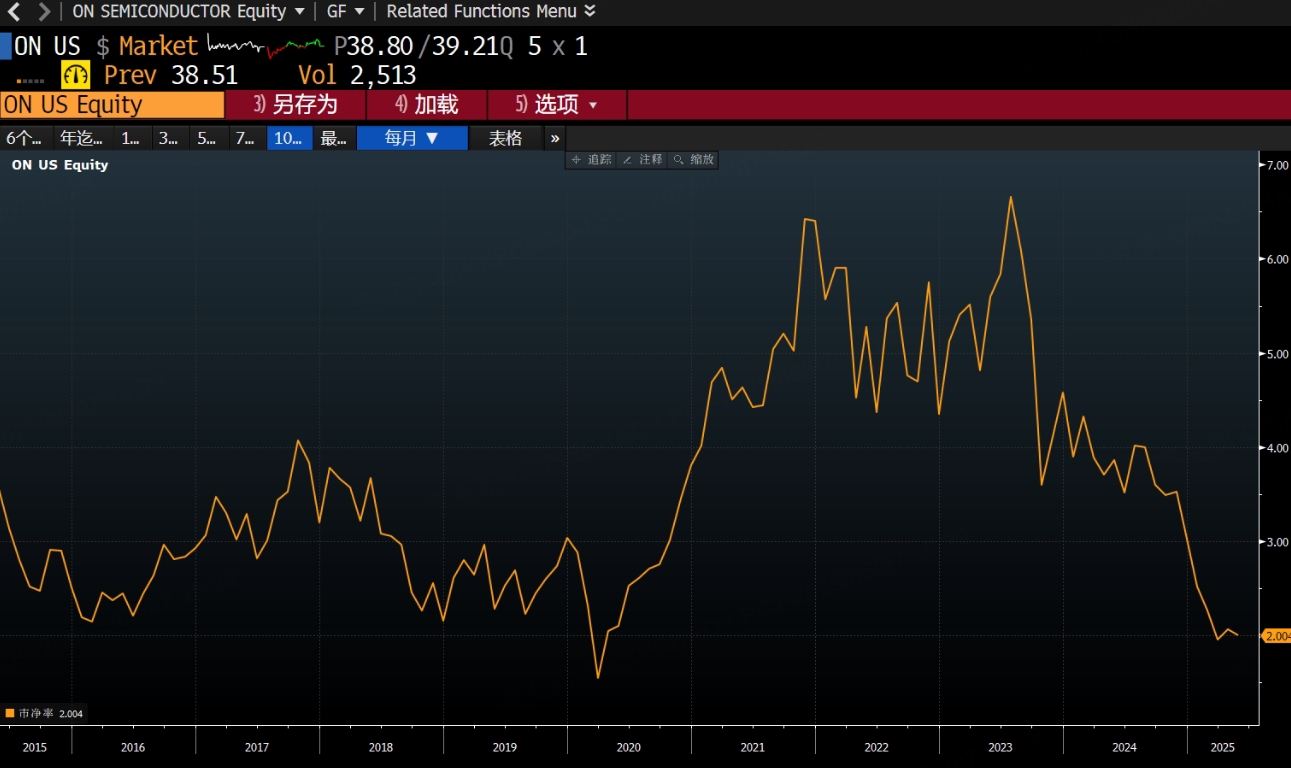Click the intraday sparkline mini chart

pos(265,46)
